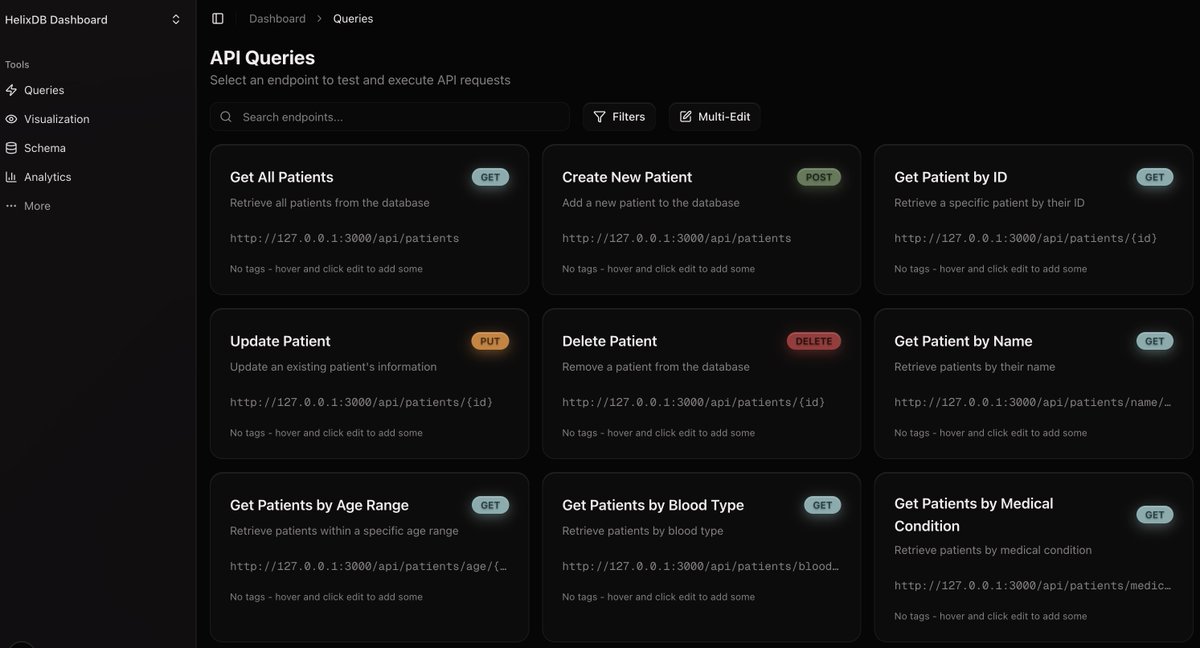Expand the breadcrumb chevron after Dashboard
1200x648 pixels.
[x=319, y=19]
